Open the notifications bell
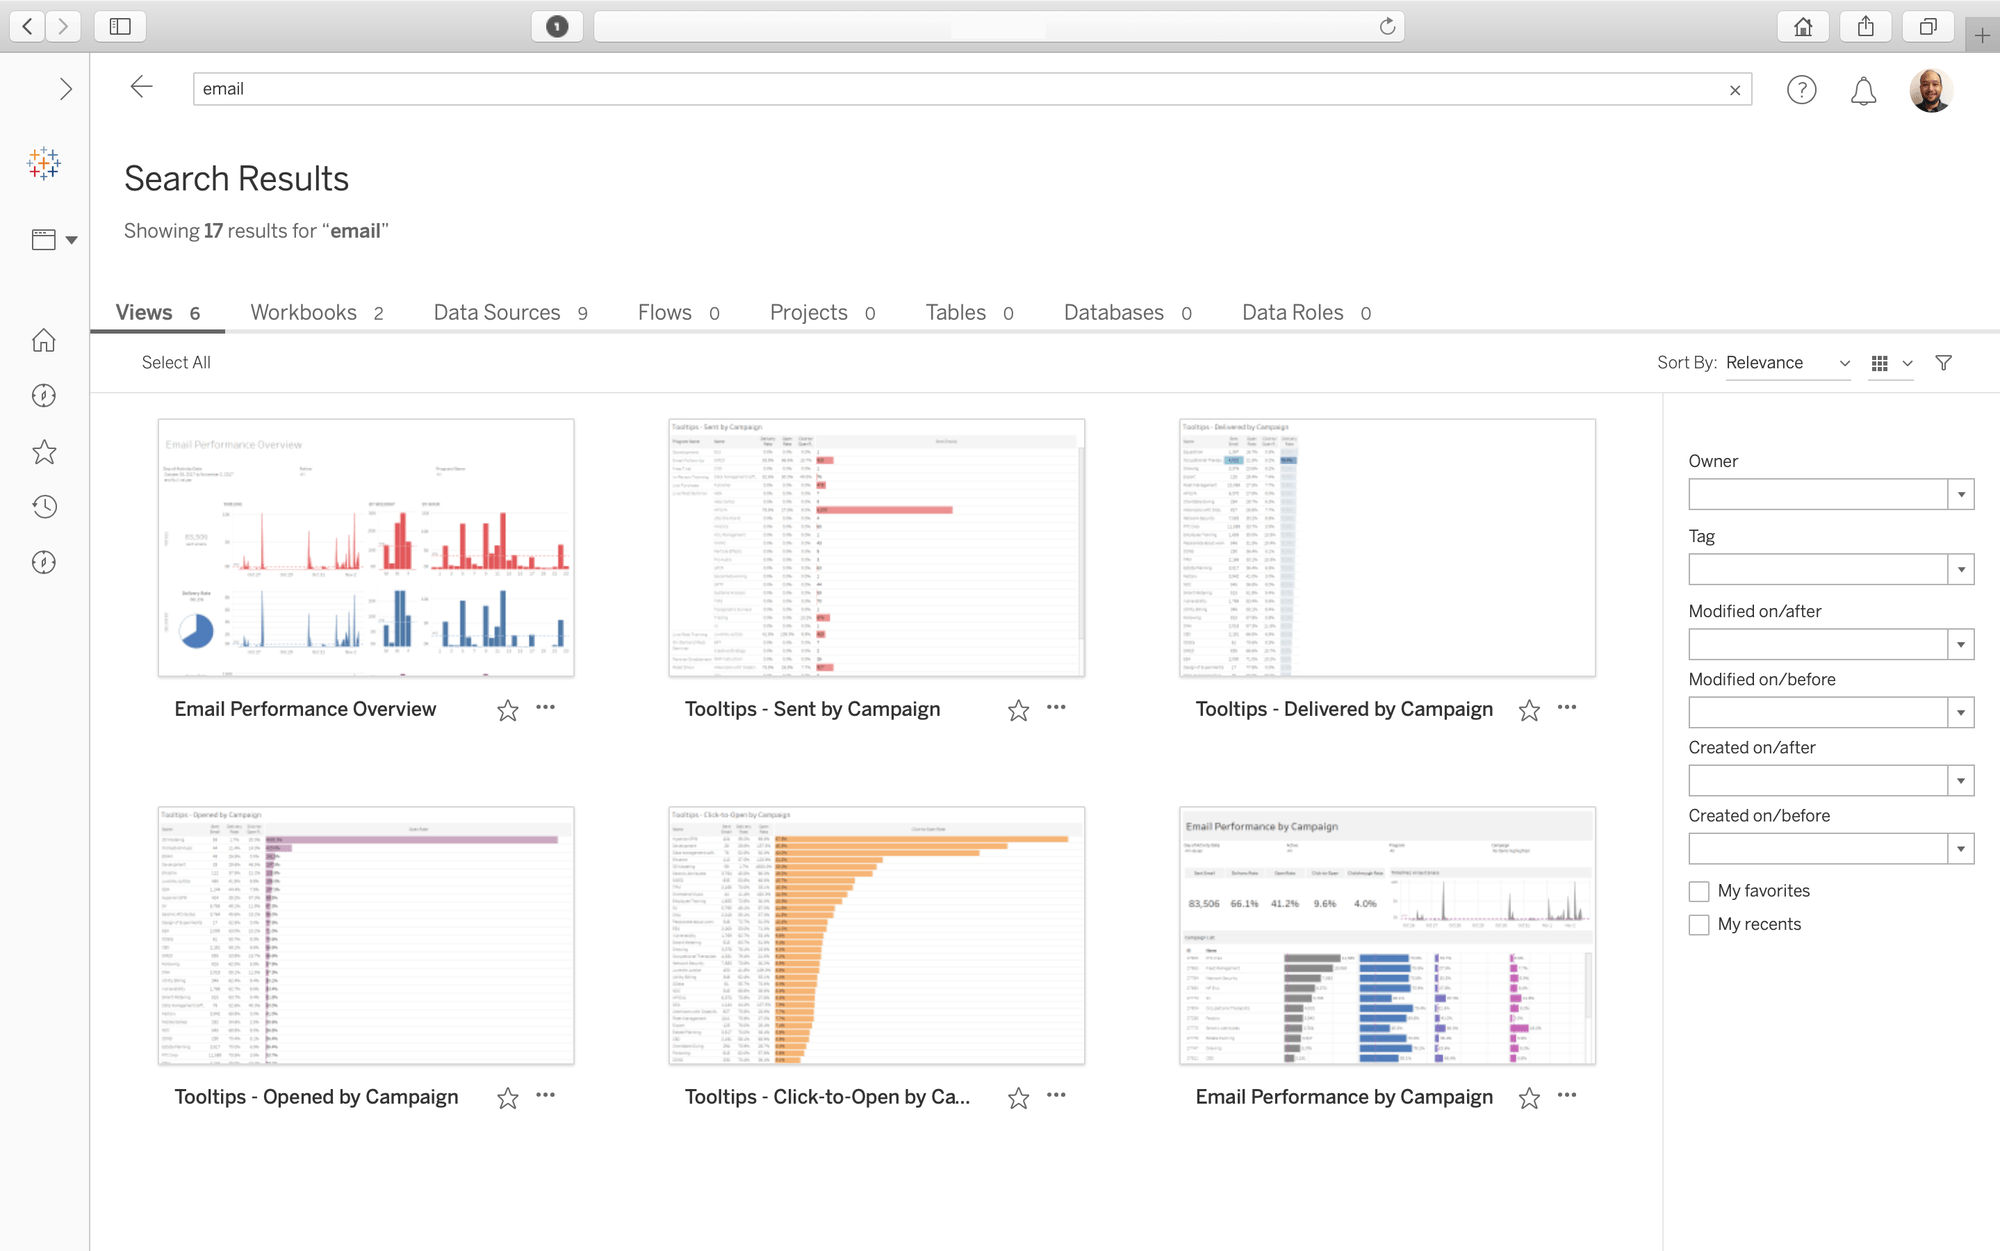2000x1251 pixels. pyautogui.click(x=1863, y=91)
